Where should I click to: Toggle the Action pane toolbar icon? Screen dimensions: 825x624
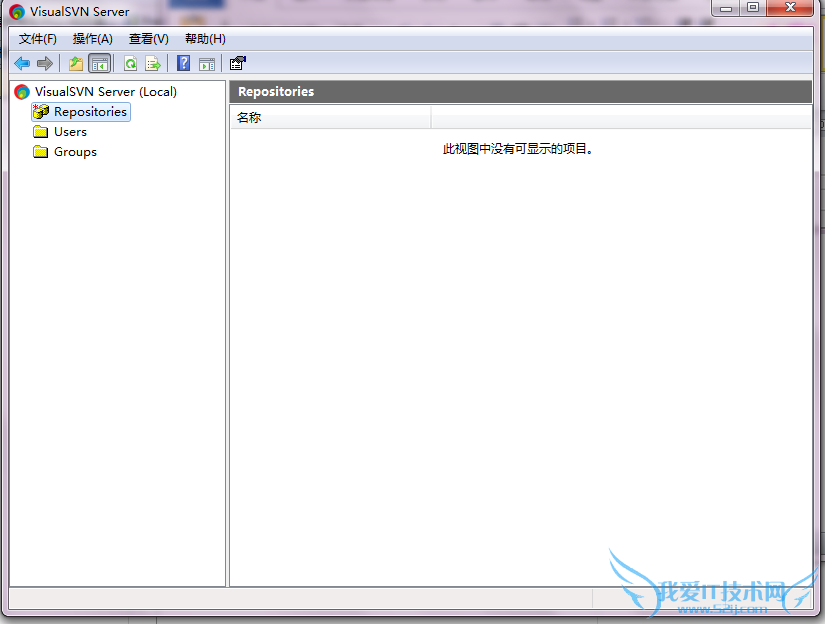207,64
